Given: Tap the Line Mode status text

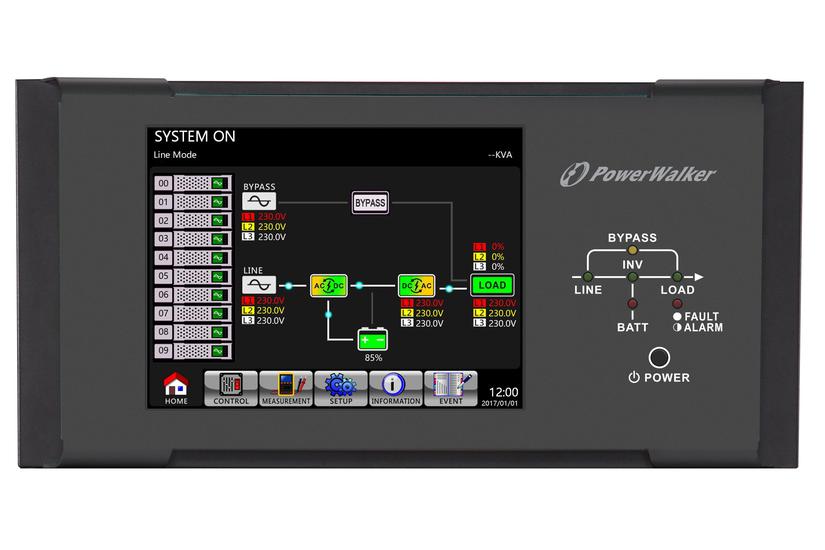Looking at the screenshot, I should click(x=175, y=155).
